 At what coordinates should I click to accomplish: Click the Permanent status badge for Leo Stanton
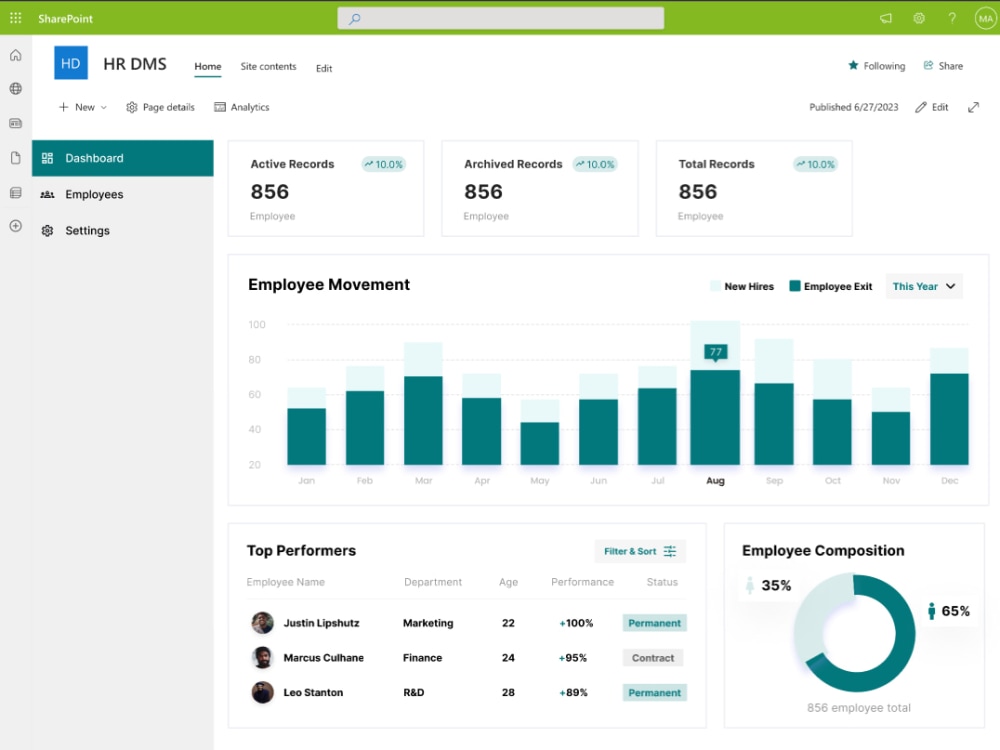(x=654, y=693)
